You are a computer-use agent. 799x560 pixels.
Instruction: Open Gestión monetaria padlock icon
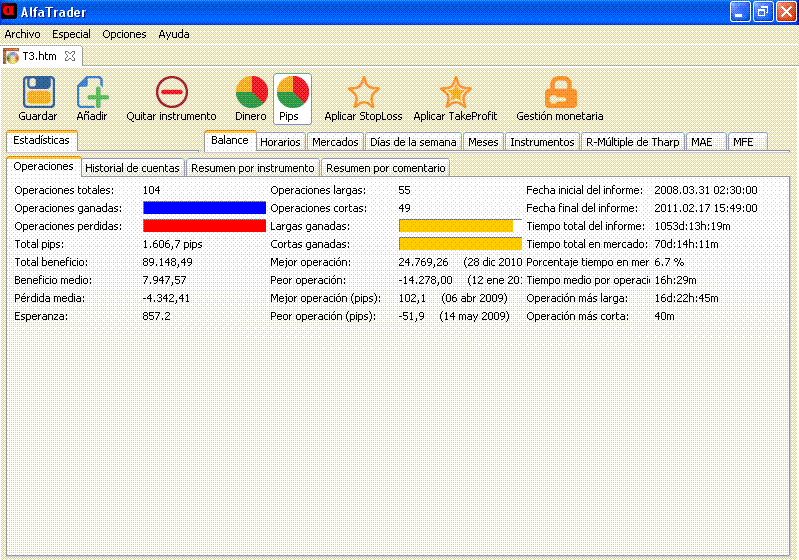pos(560,93)
